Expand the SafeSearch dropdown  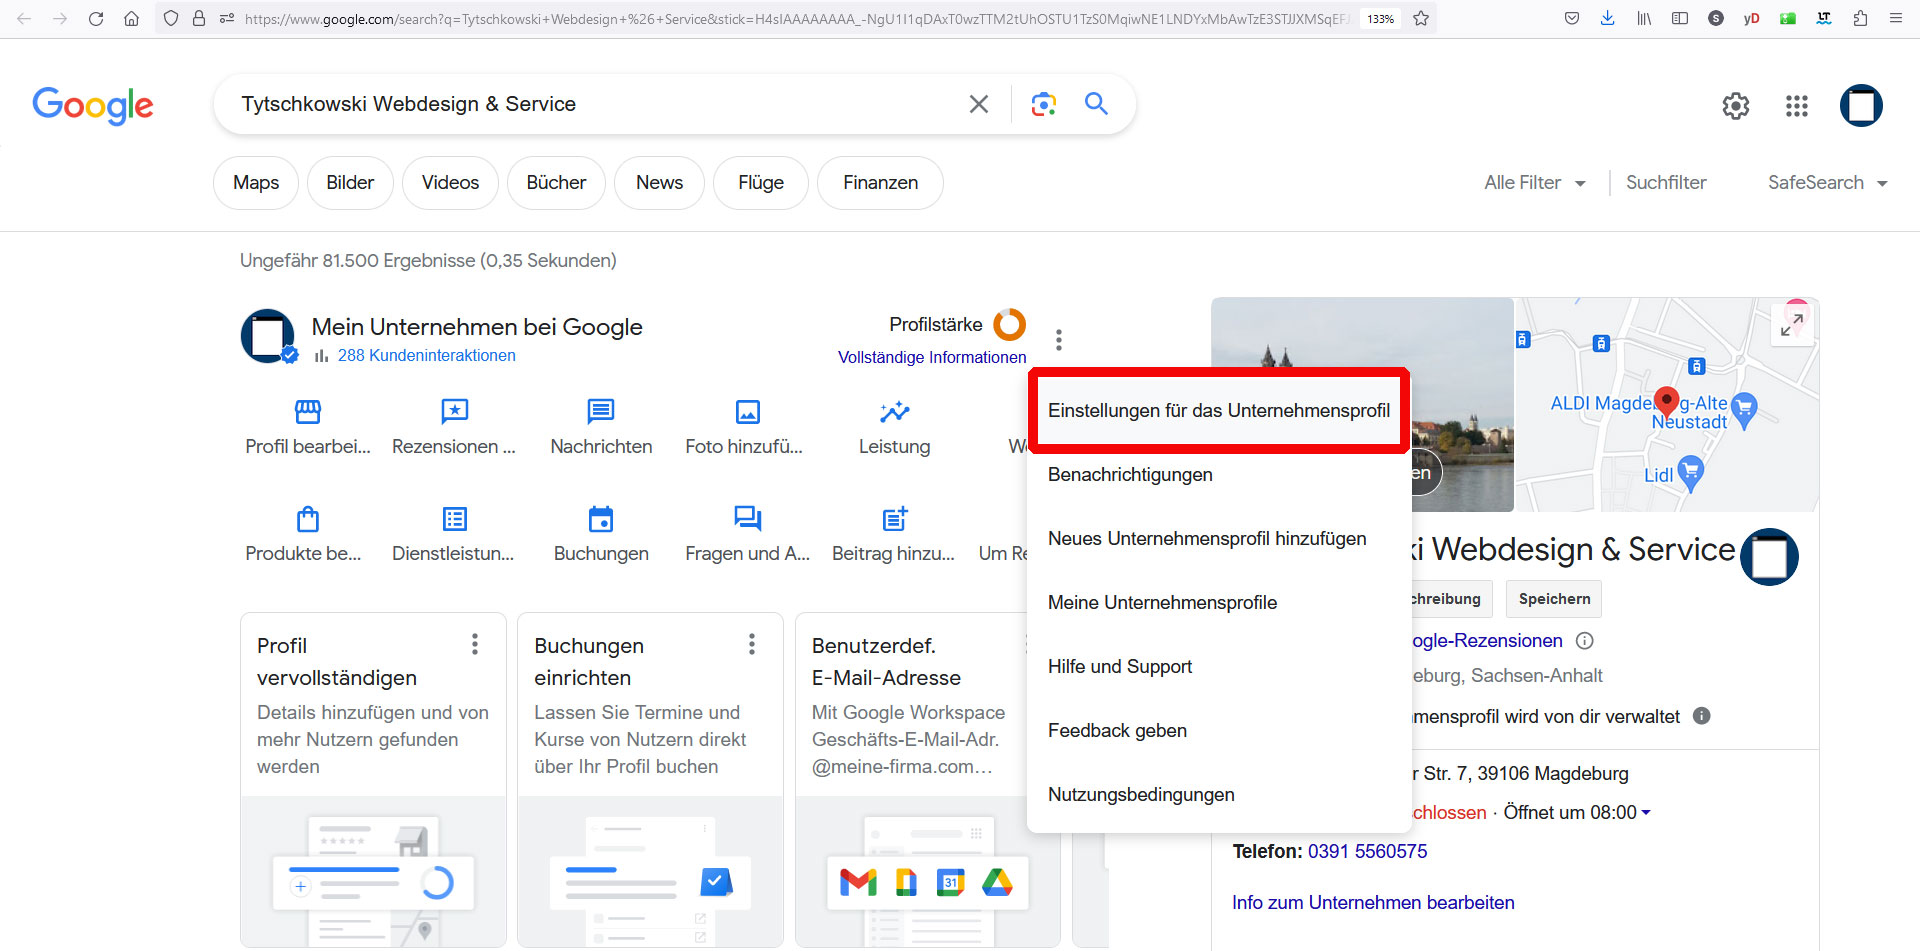point(1827,183)
